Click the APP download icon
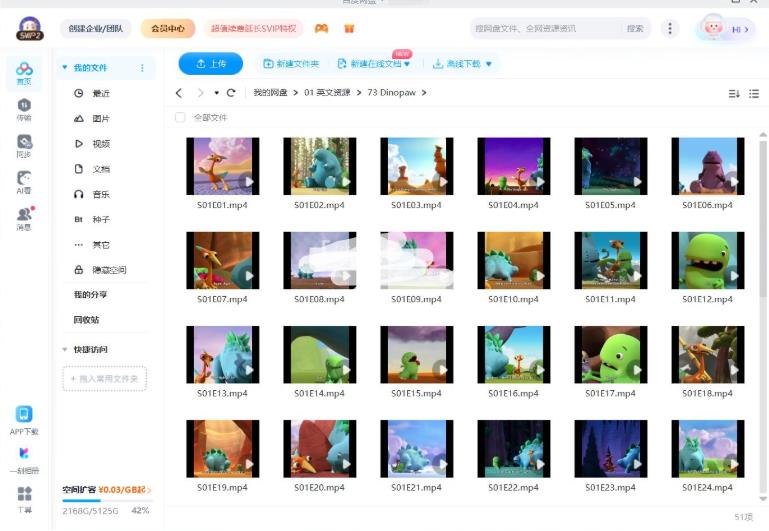The image size is (769, 531). click(x=24, y=420)
